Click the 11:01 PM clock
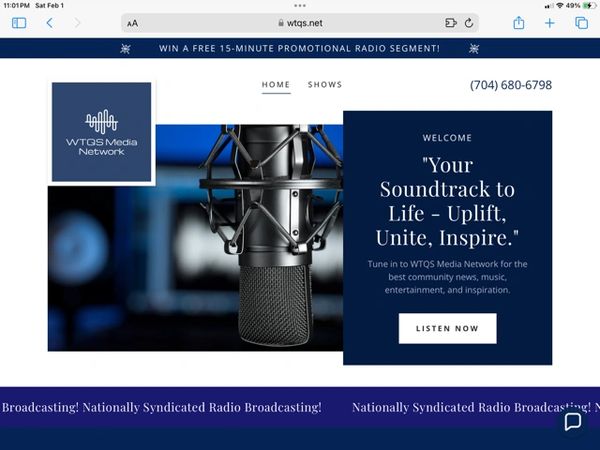 (16, 5)
